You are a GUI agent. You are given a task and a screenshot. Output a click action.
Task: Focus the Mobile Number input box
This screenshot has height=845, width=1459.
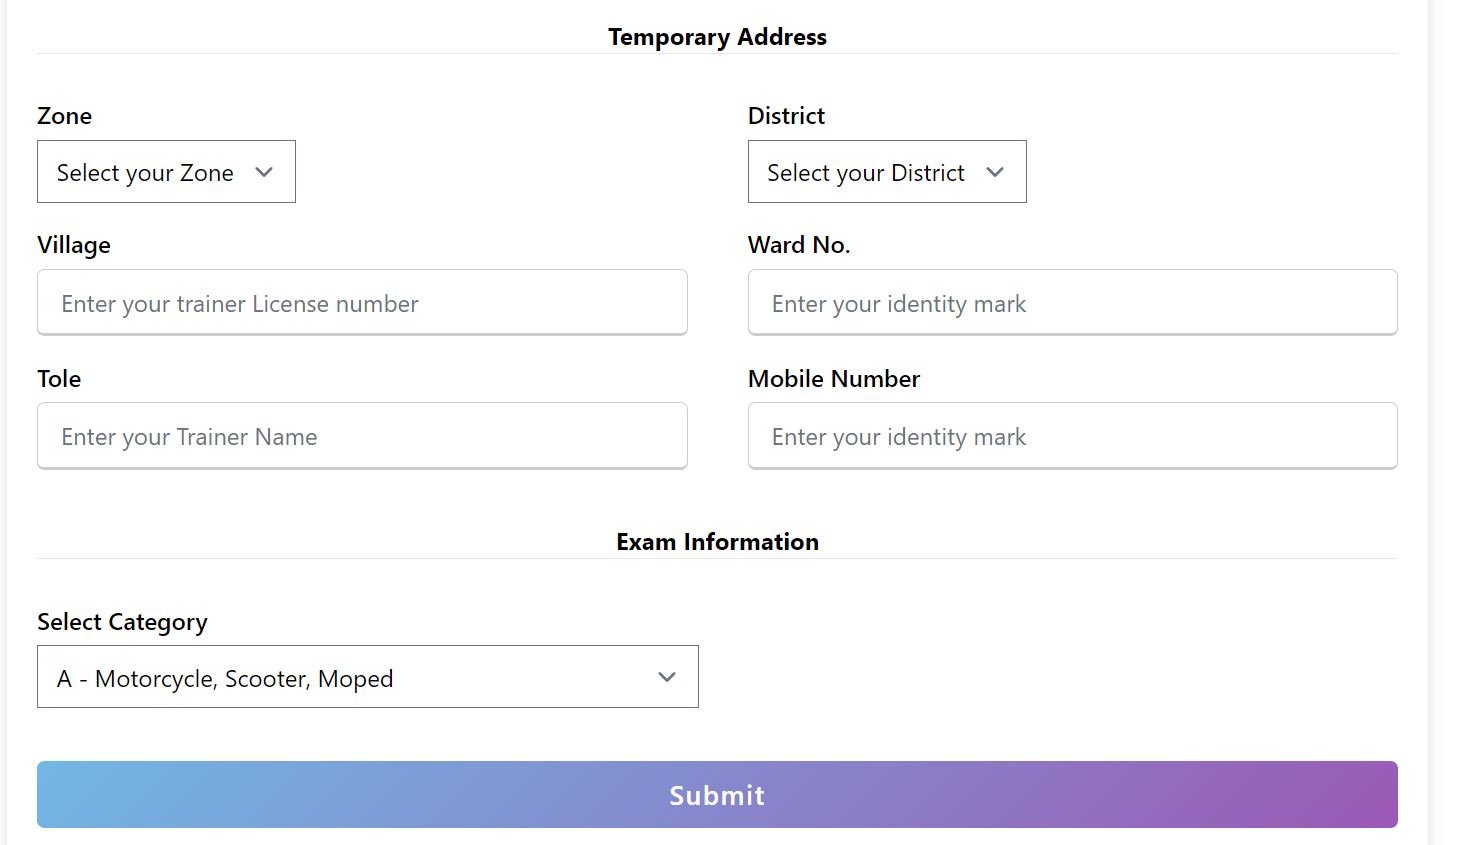[1072, 436]
